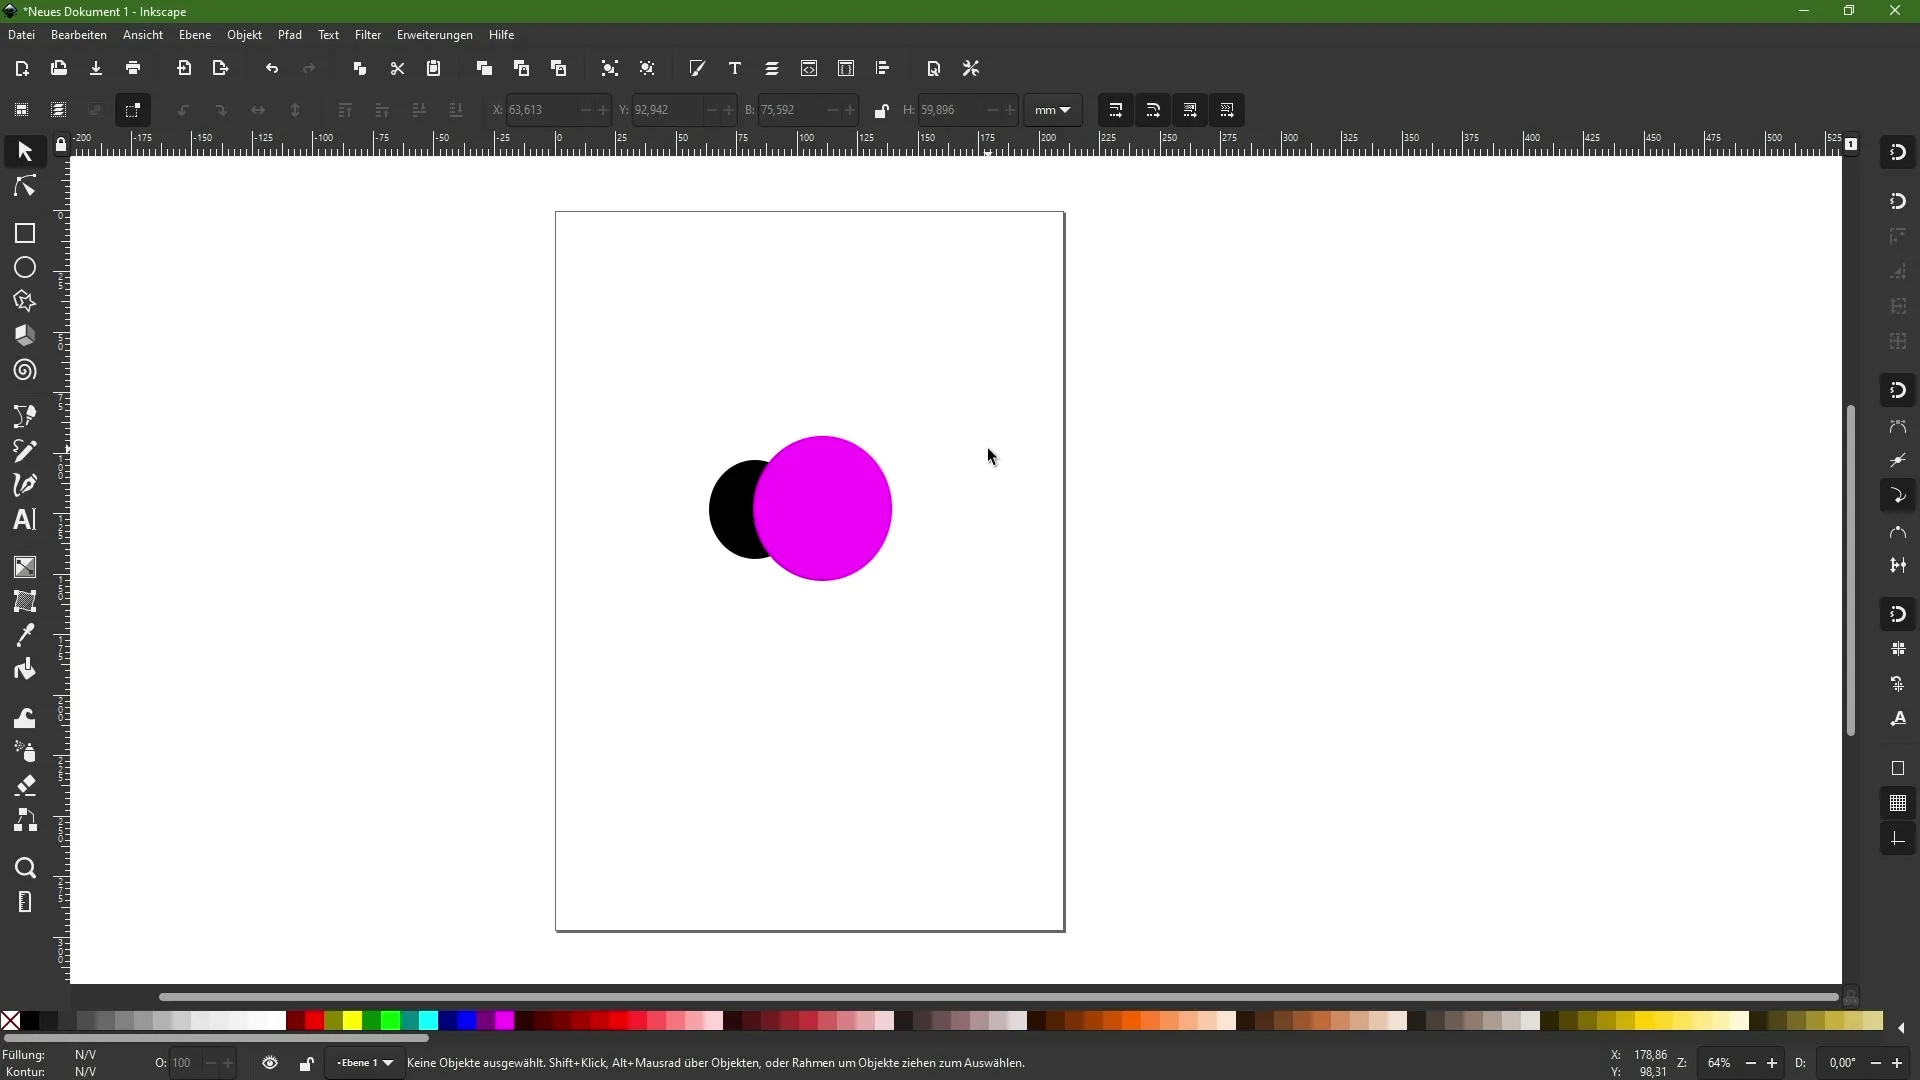
Task: Toggle snap to grids button
Action: click(1898, 804)
